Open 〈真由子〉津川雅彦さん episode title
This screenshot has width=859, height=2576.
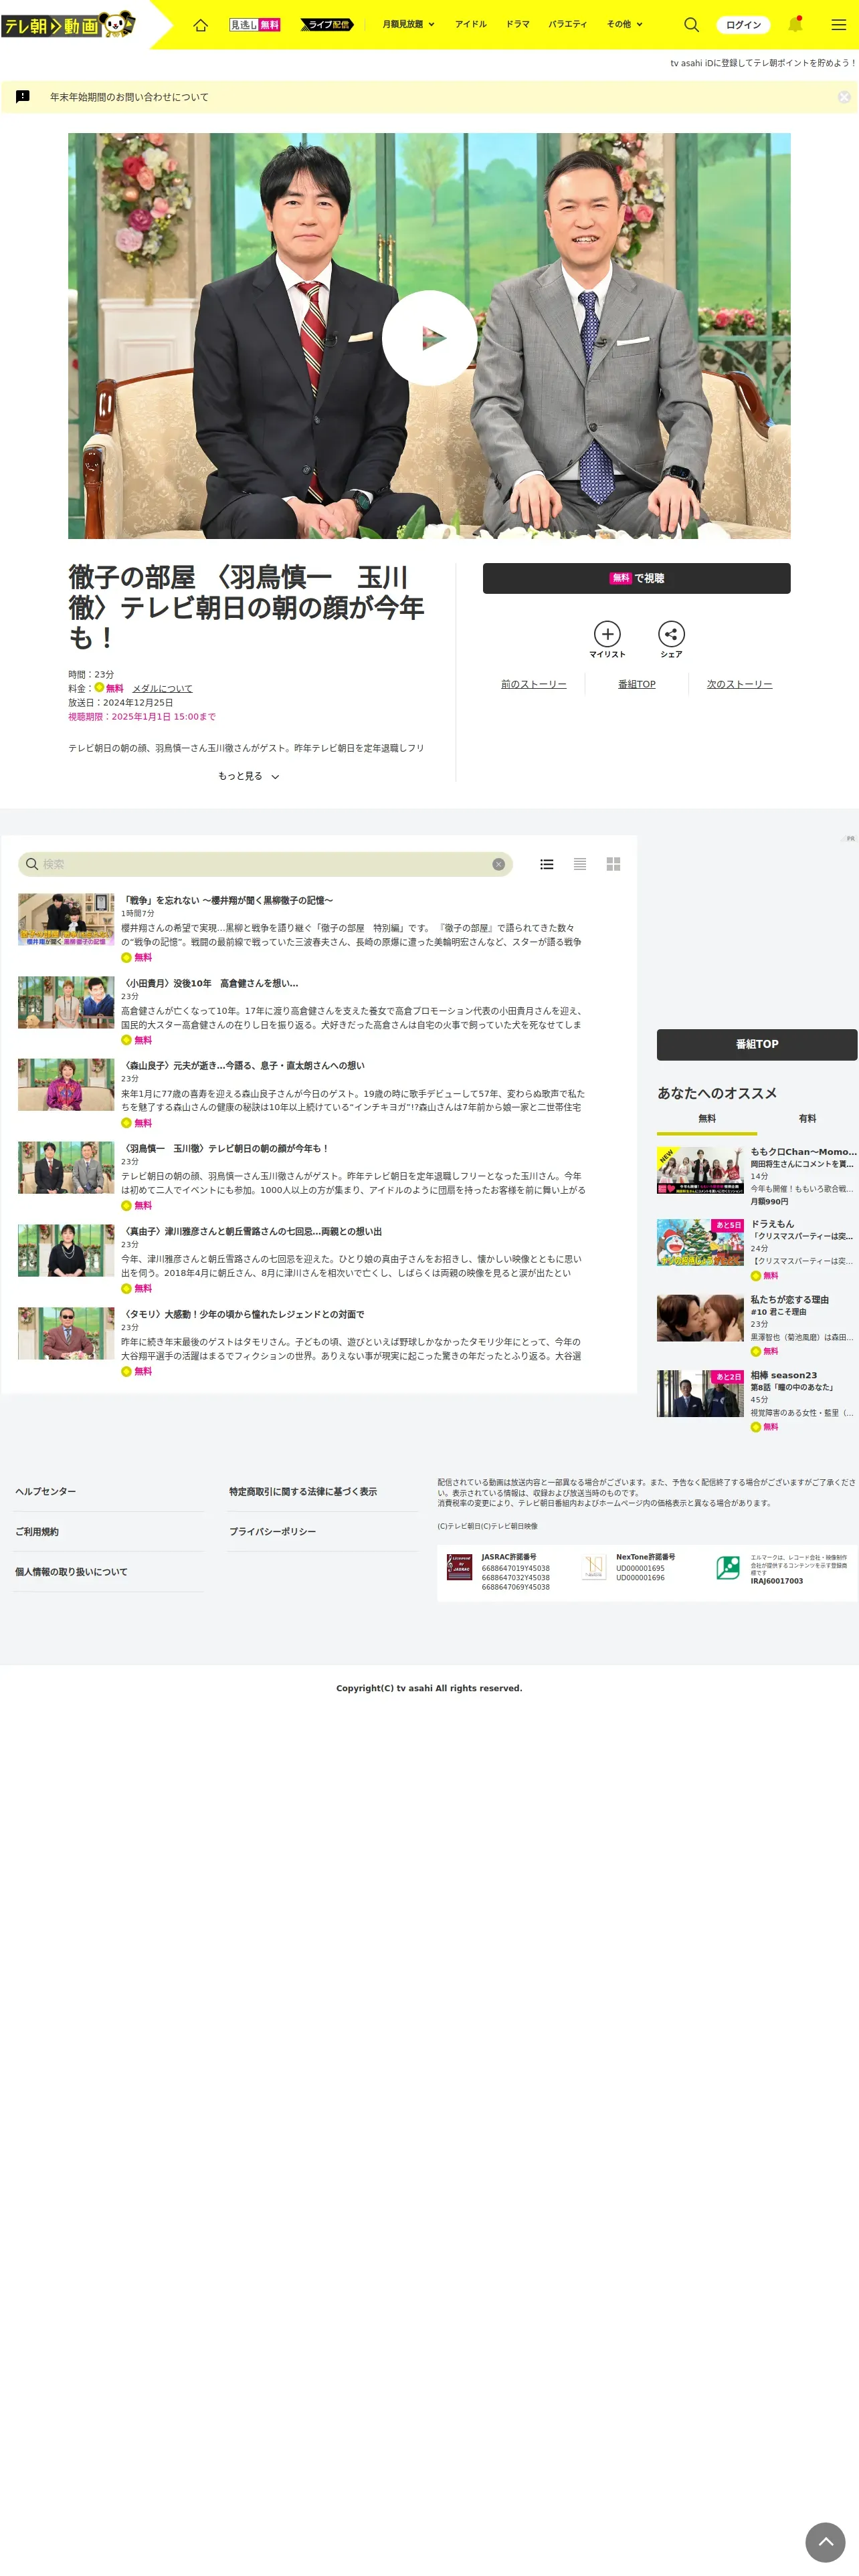[252, 1231]
